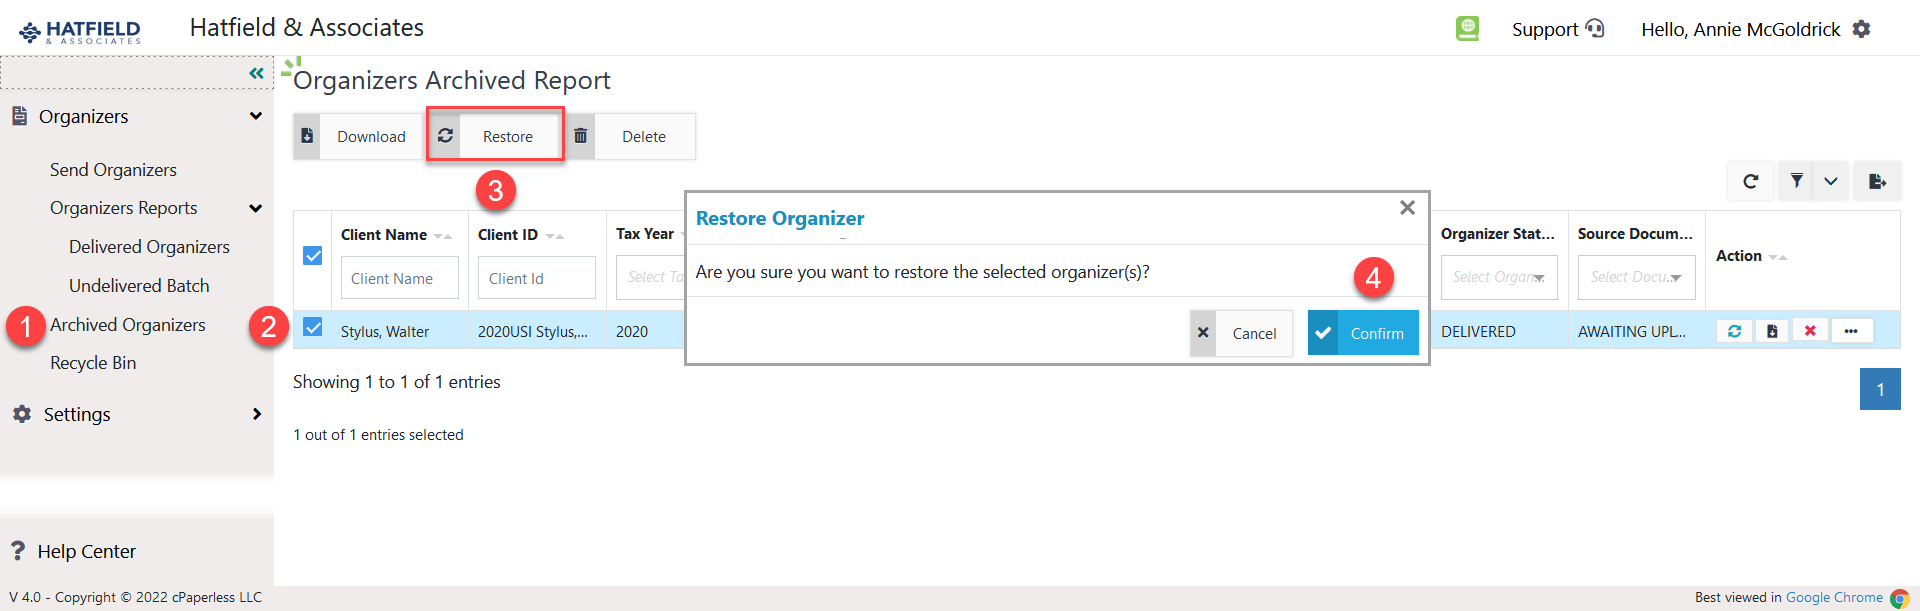1920x611 pixels.
Task: Click the red X delete icon for Walter Stylus
Action: coord(1810,330)
